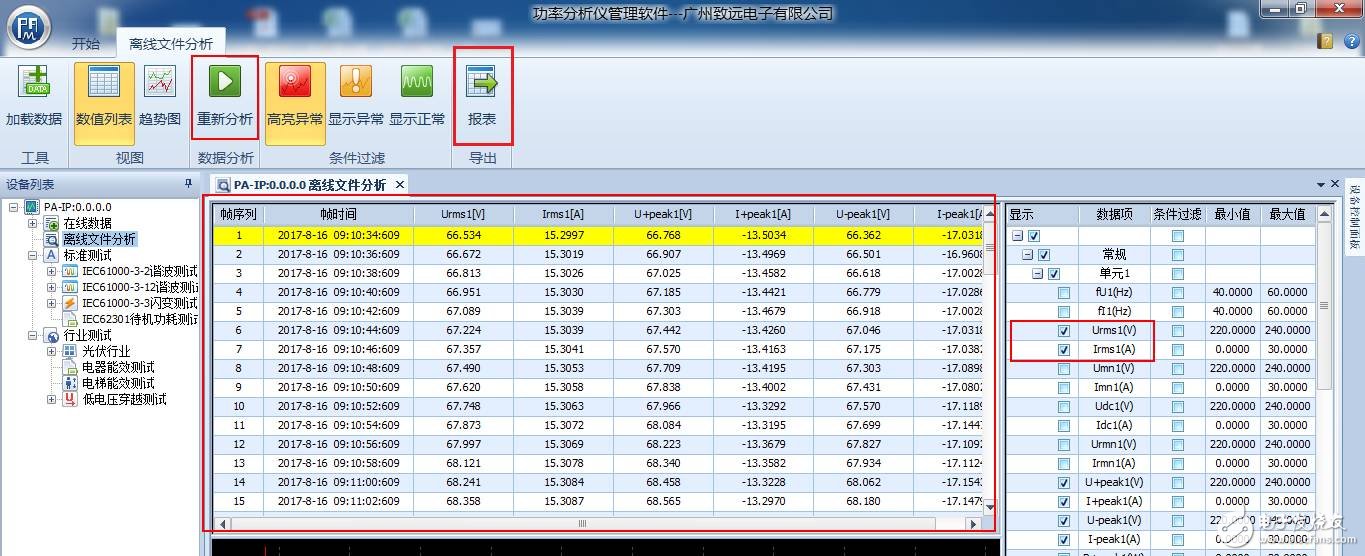Click the 加载数据 load data icon
Image resolution: width=1365 pixels, height=556 pixels.
(x=34, y=83)
